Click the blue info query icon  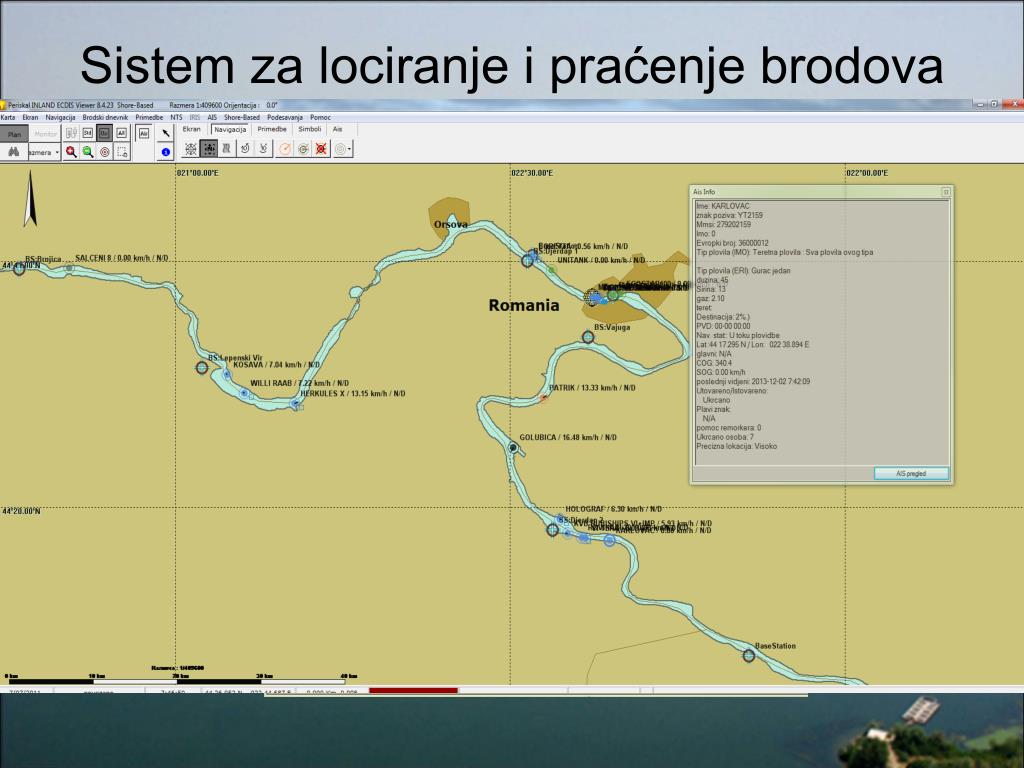166,152
